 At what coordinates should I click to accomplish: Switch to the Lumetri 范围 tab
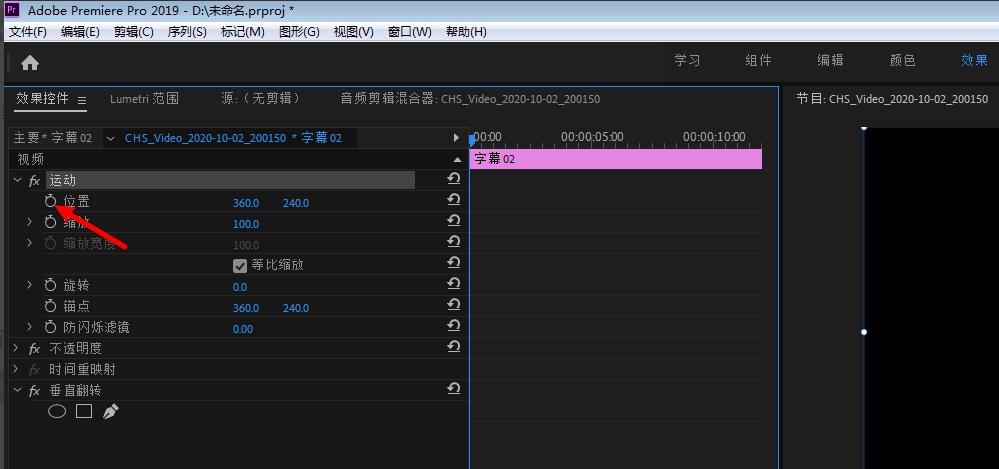(144, 99)
